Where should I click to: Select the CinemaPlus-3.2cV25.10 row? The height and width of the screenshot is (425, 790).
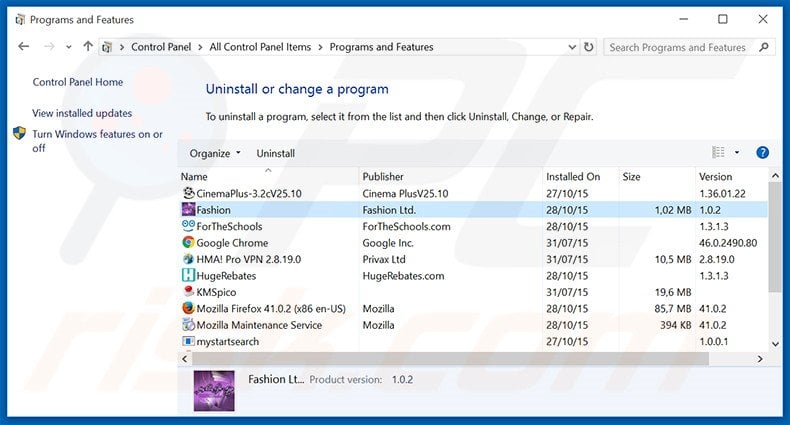pyautogui.click(x=474, y=193)
